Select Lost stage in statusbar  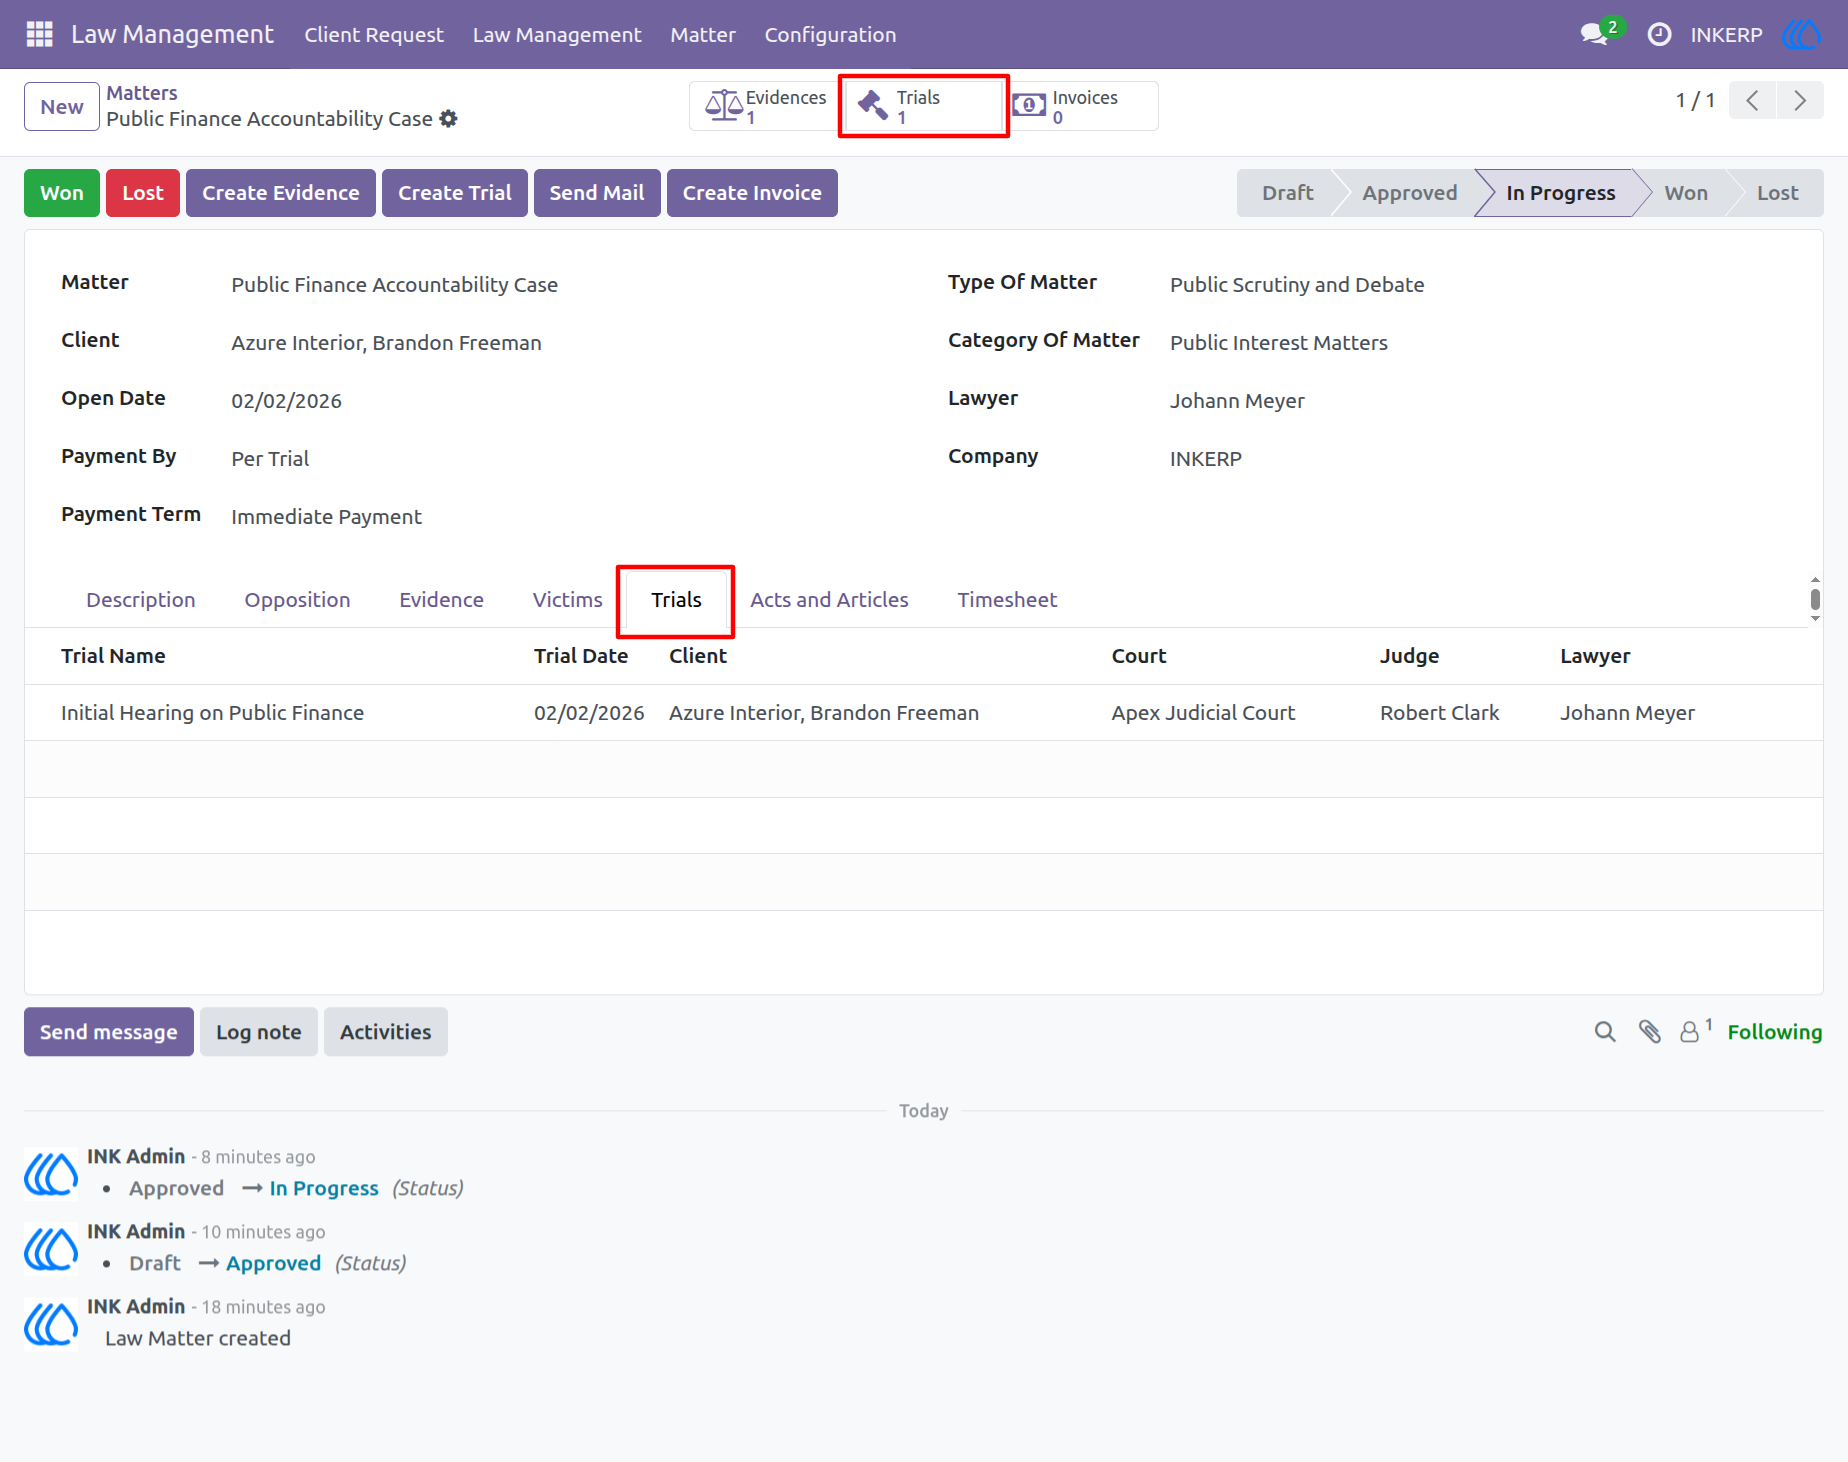tap(1777, 193)
